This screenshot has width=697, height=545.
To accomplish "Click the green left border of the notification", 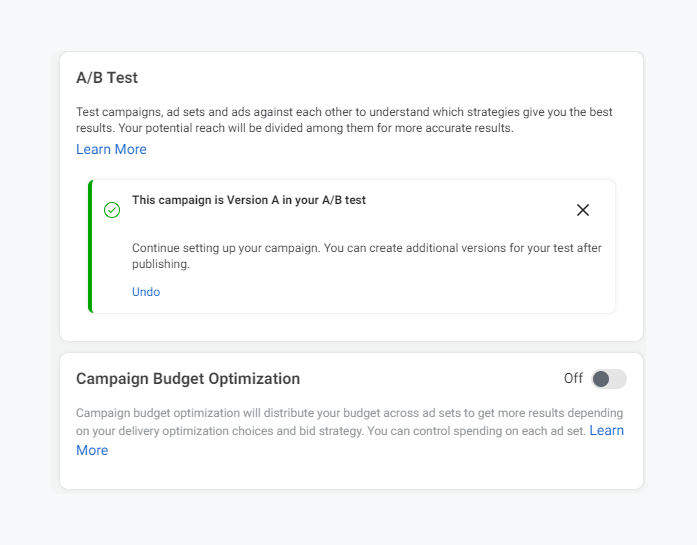I will (90, 247).
